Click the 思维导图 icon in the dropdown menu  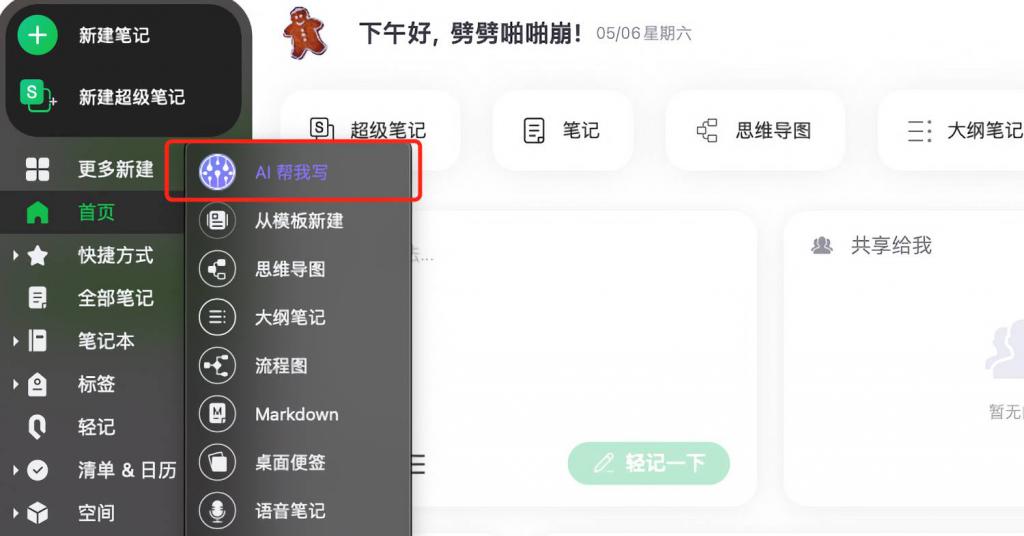point(217,269)
